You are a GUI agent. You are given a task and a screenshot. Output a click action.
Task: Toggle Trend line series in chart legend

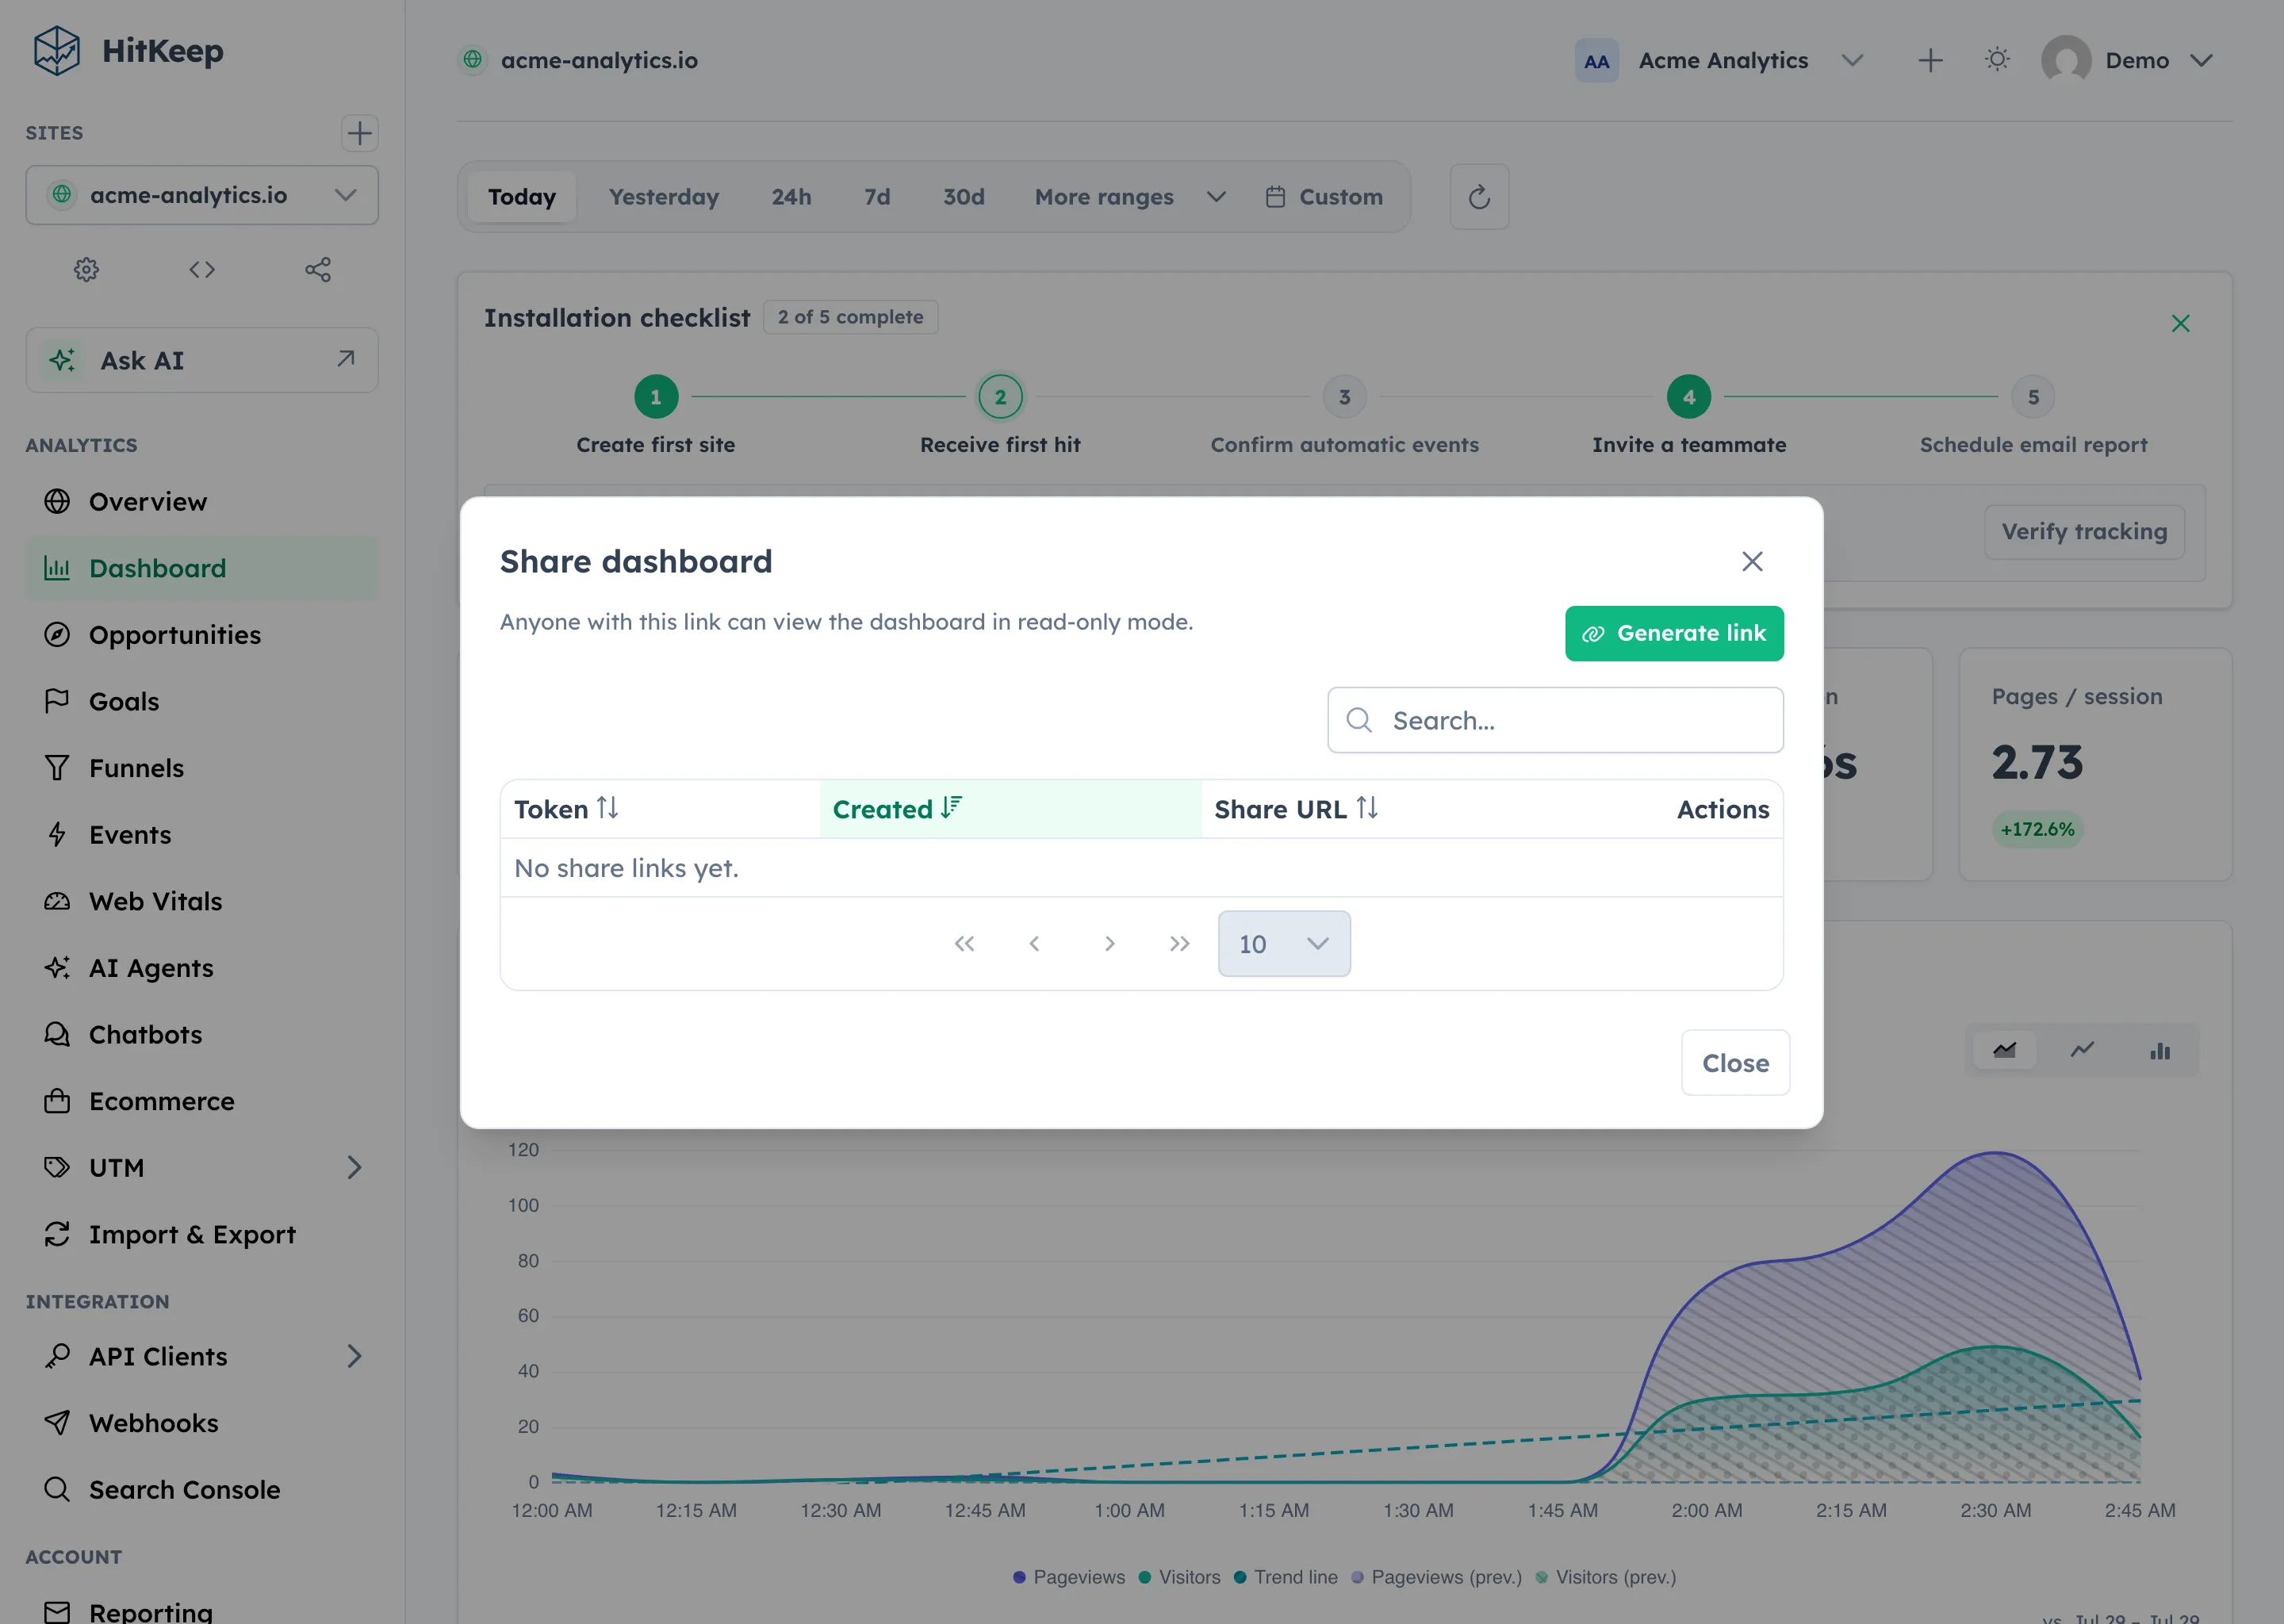pos(1285,1577)
